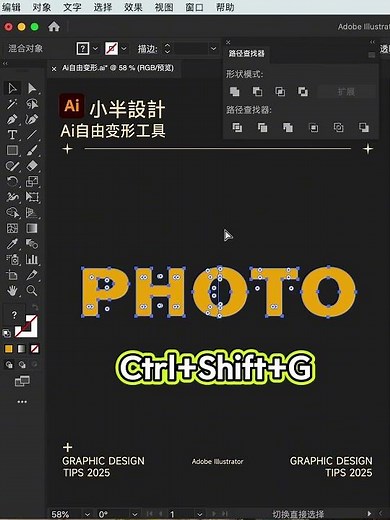
Task: Open fill color dropdown in control bar
Action: [95, 49]
